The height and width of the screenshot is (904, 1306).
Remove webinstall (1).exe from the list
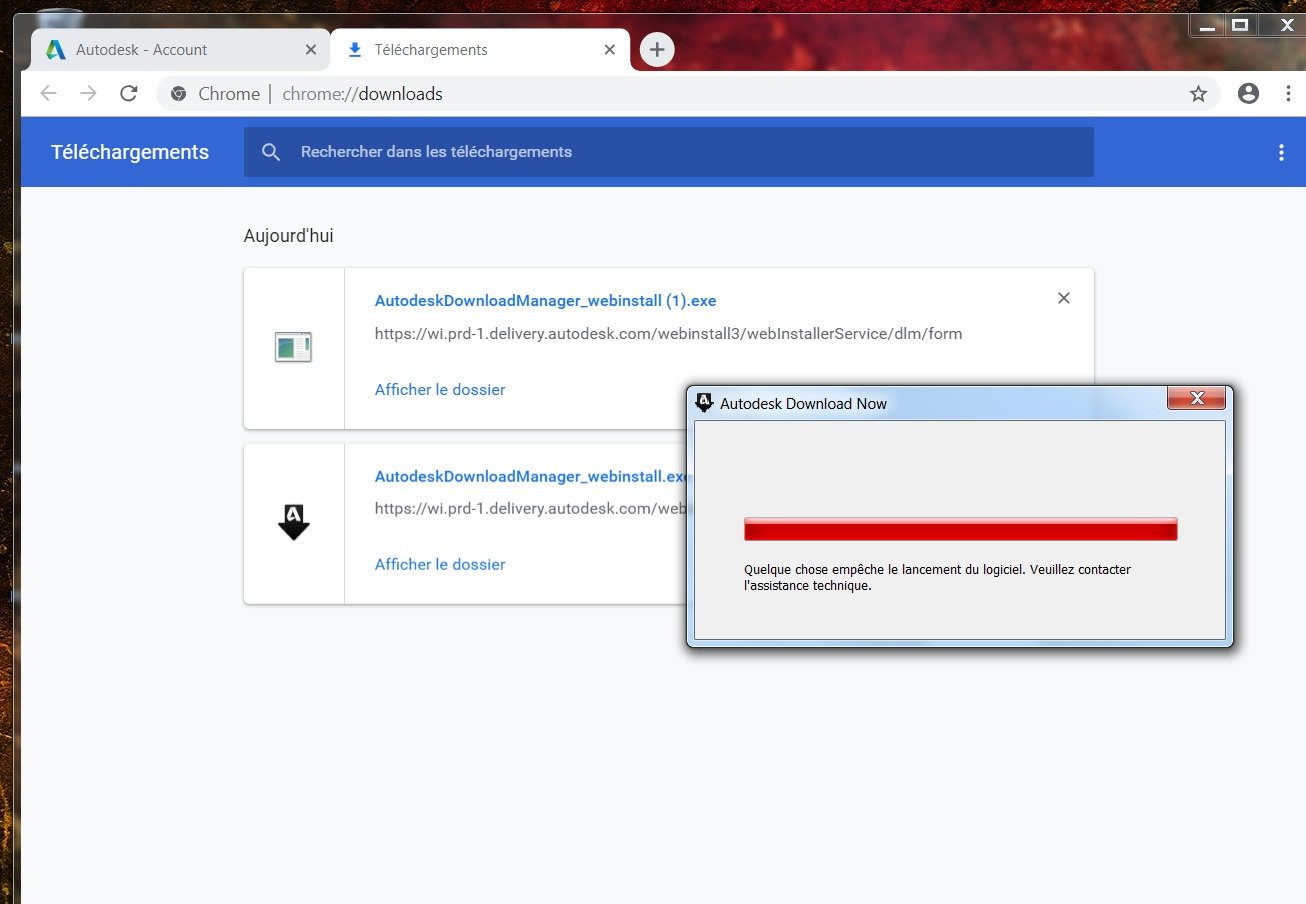(1064, 298)
